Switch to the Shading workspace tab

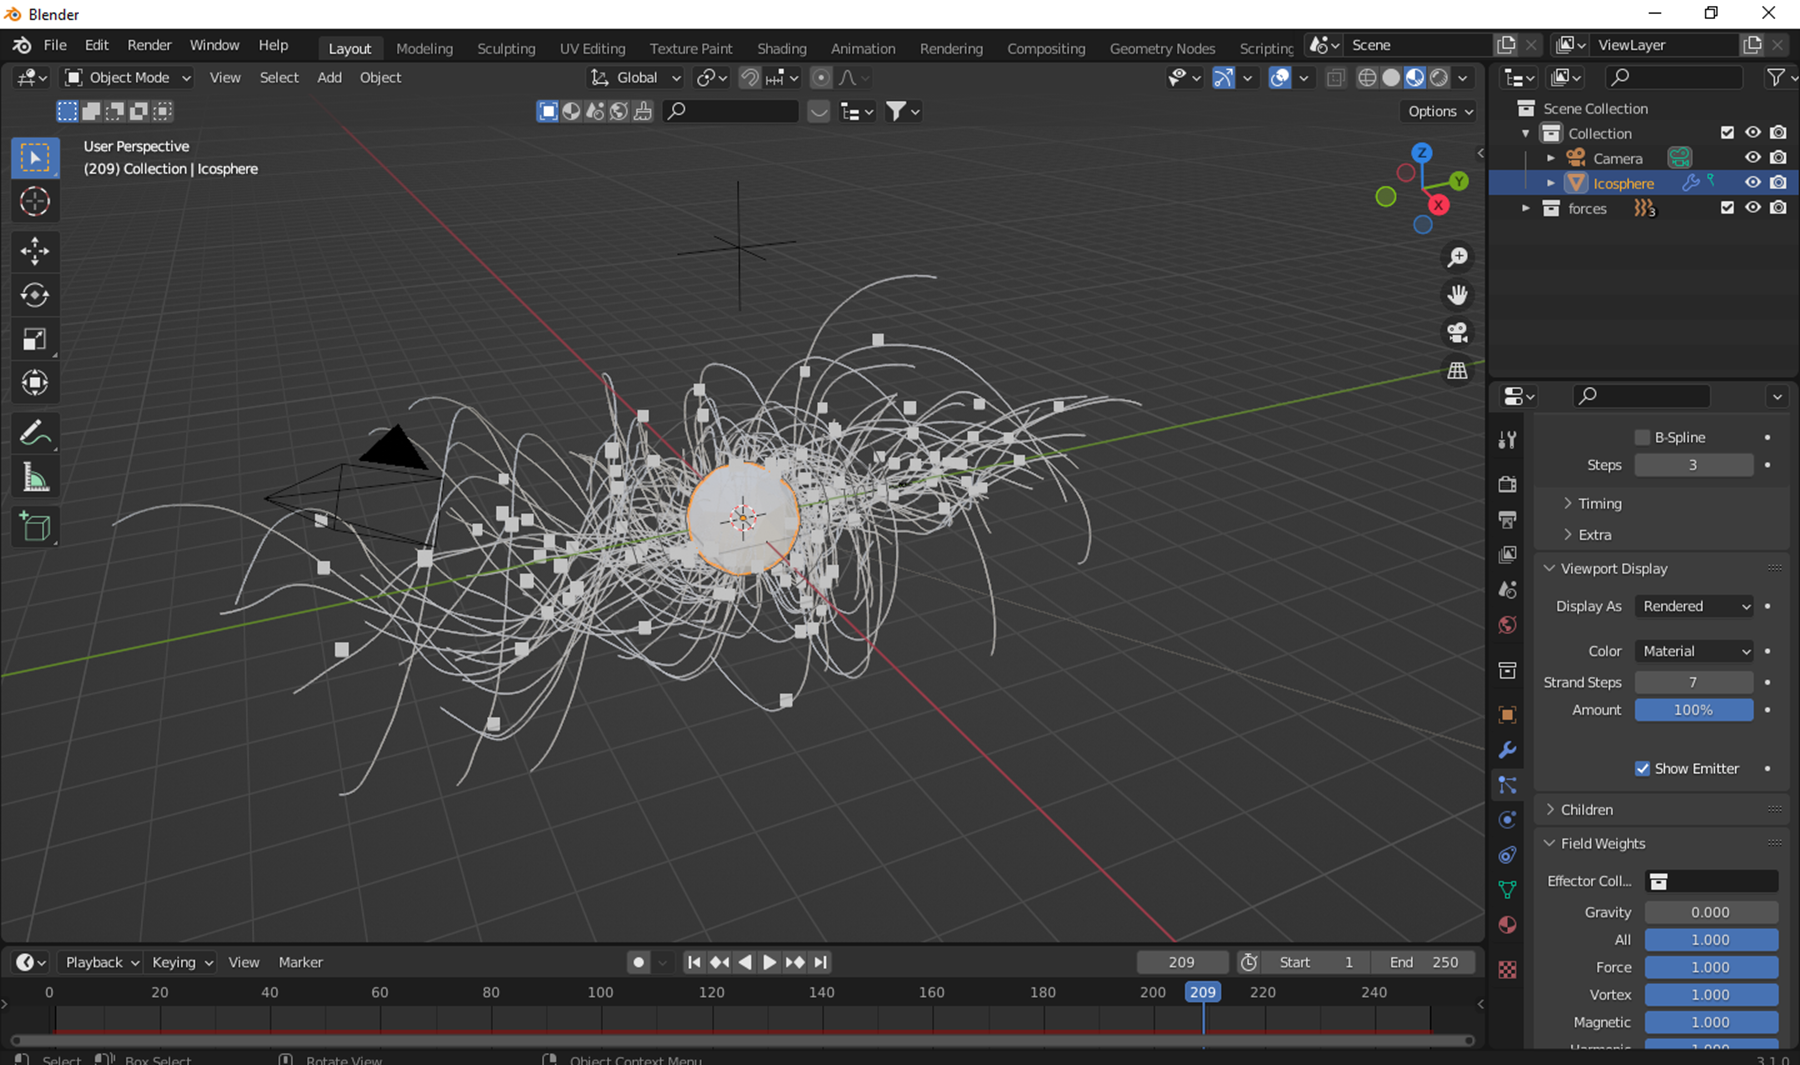coord(782,48)
